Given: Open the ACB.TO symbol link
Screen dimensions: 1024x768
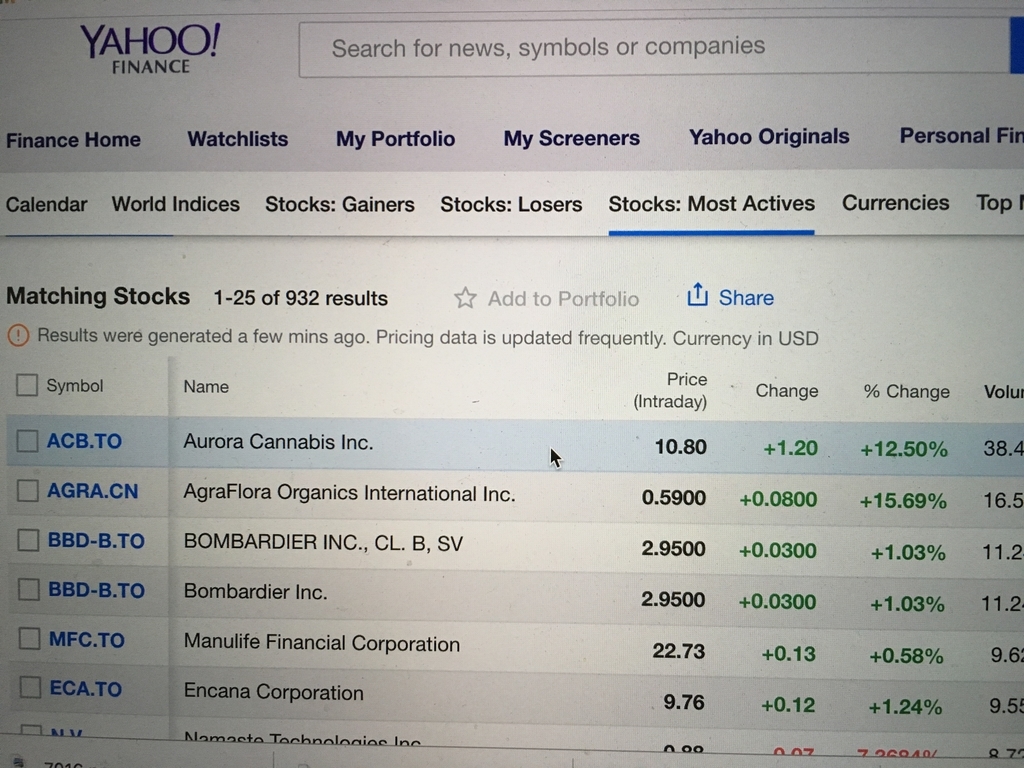Looking at the screenshot, I should (x=84, y=441).
